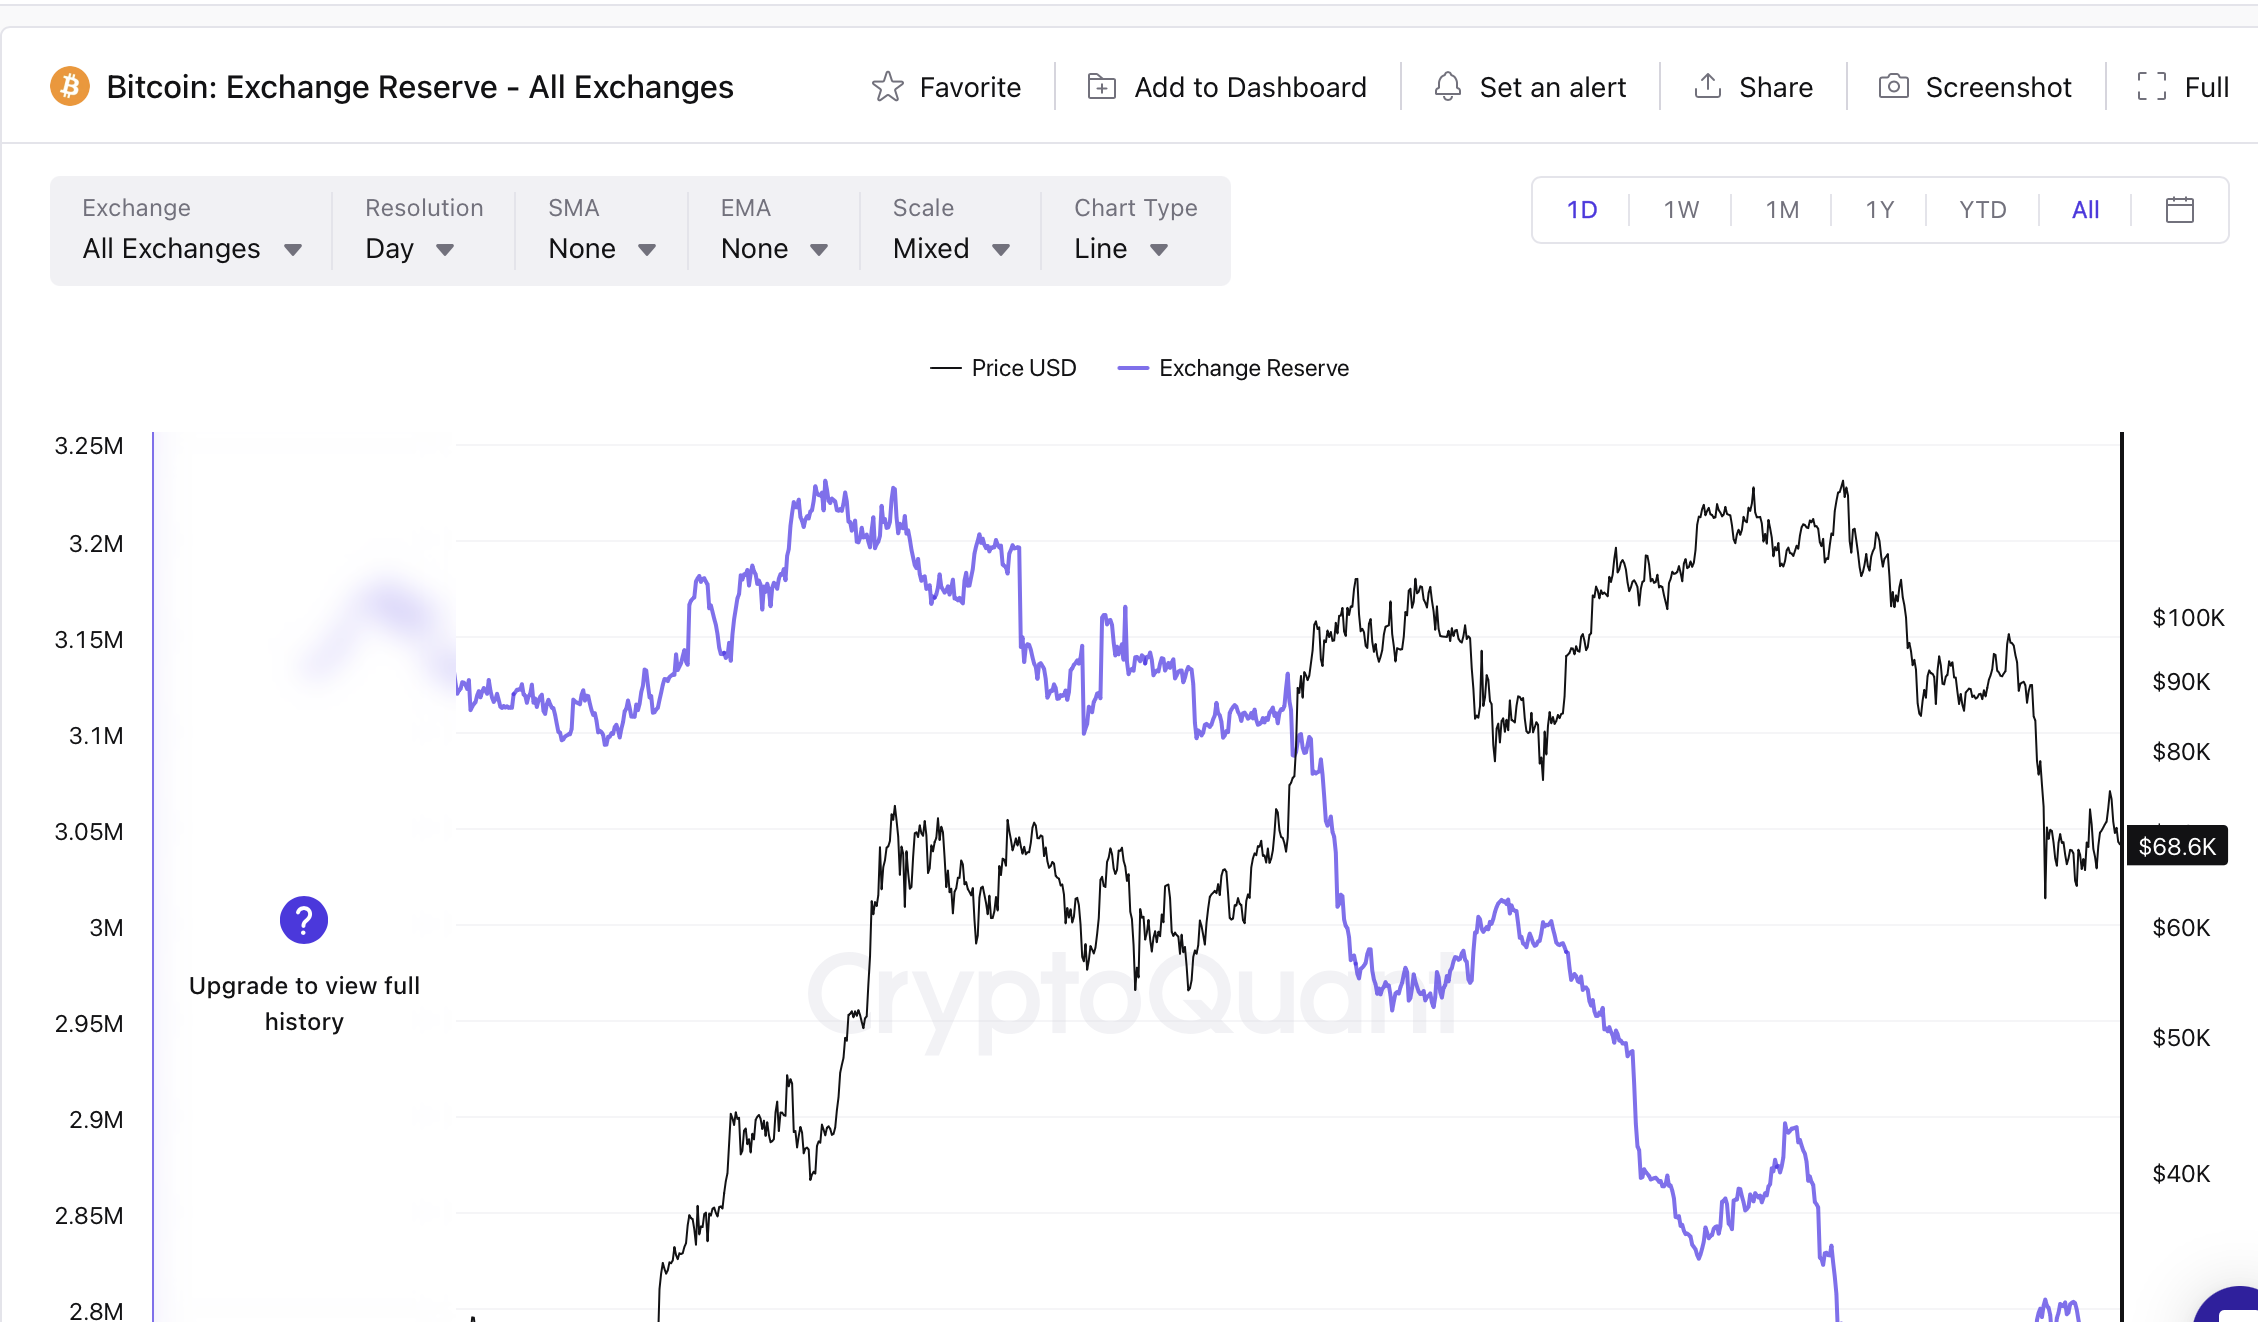Open the Exchange dropdown showing All Exchanges
2258x1322 pixels.
click(192, 248)
